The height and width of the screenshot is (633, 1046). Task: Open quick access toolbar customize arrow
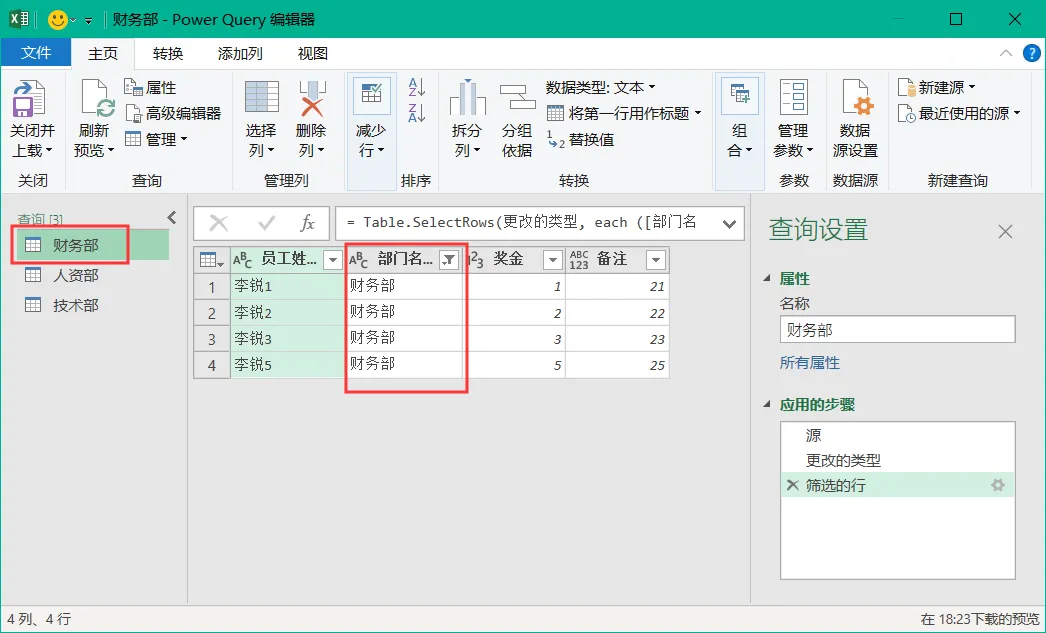click(x=88, y=21)
